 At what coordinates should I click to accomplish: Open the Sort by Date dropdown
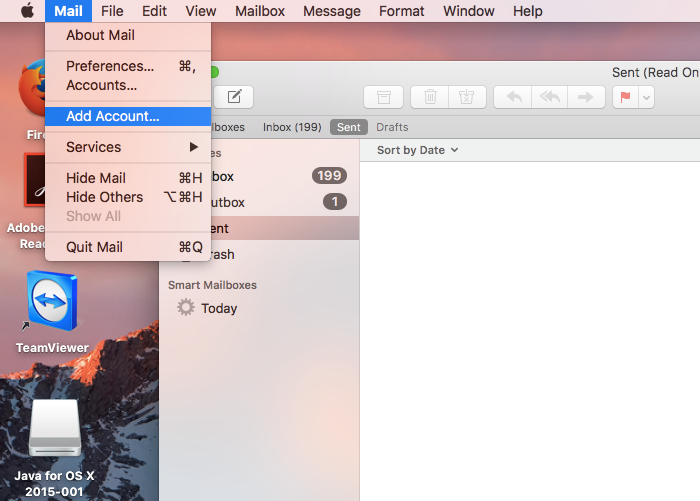click(x=417, y=150)
